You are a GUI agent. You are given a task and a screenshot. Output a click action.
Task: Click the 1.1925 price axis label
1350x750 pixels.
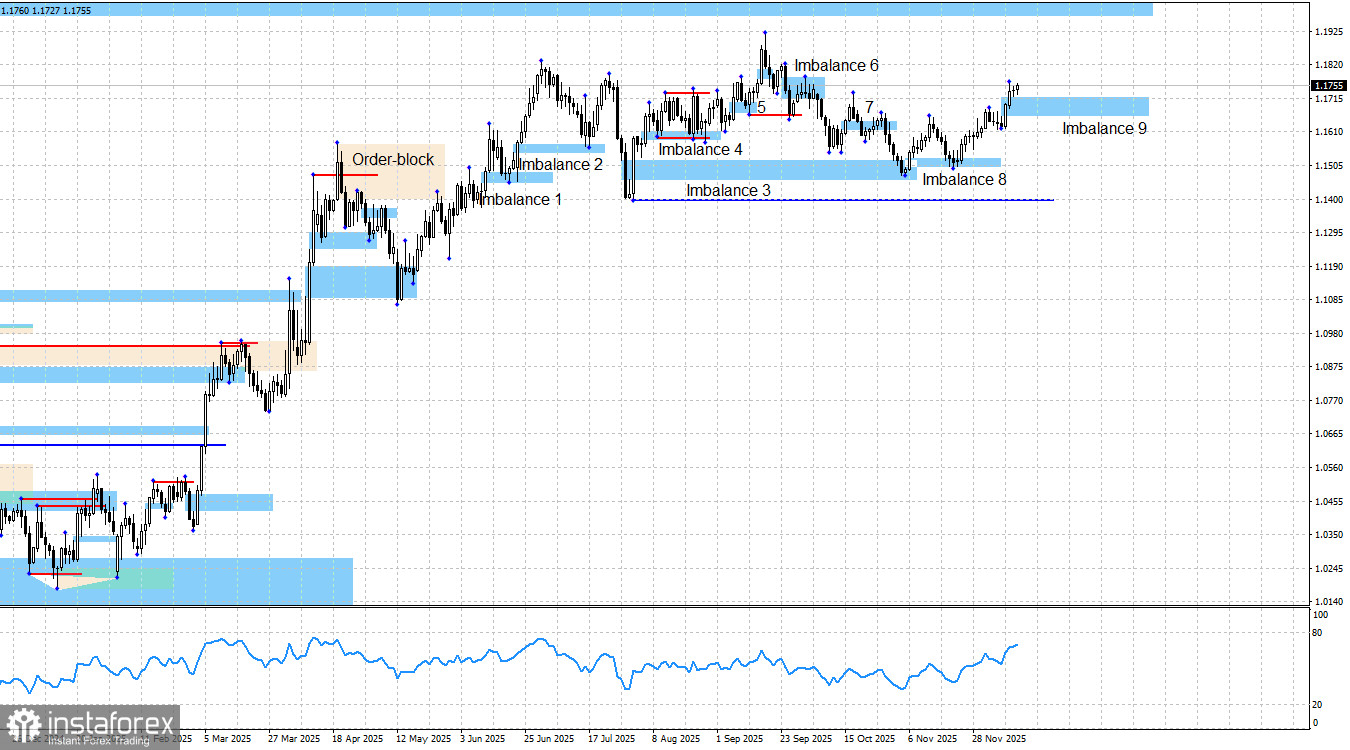click(x=1329, y=32)
